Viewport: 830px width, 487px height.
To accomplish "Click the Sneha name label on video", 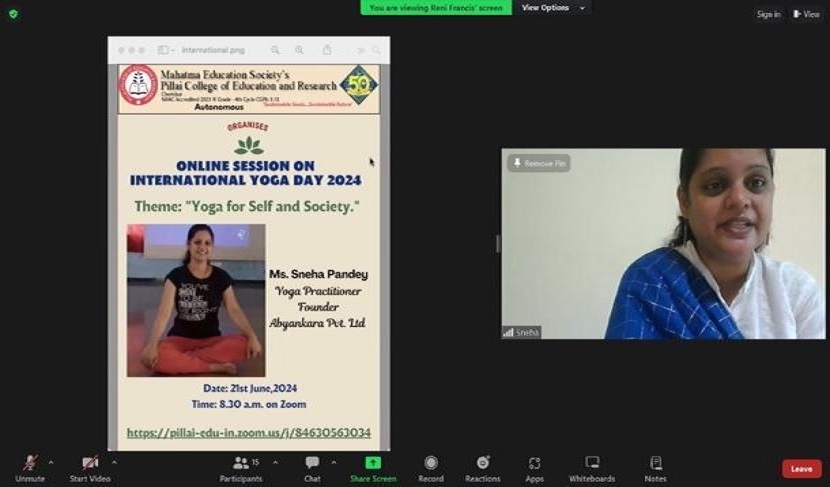I will [x=521, y=332].
